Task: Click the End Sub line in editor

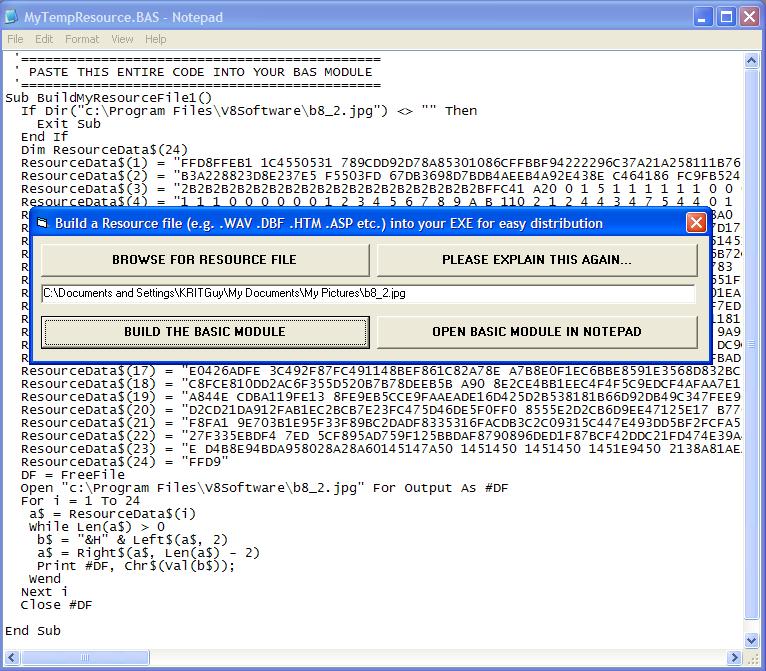Action: click(x=33, y=631)
